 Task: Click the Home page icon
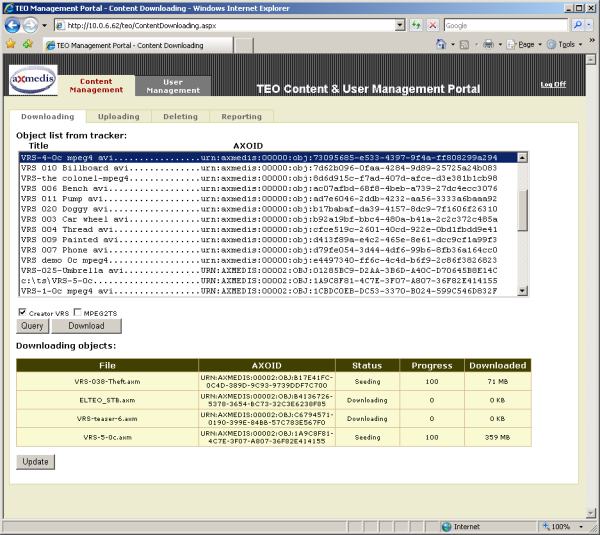coord(441,44)
